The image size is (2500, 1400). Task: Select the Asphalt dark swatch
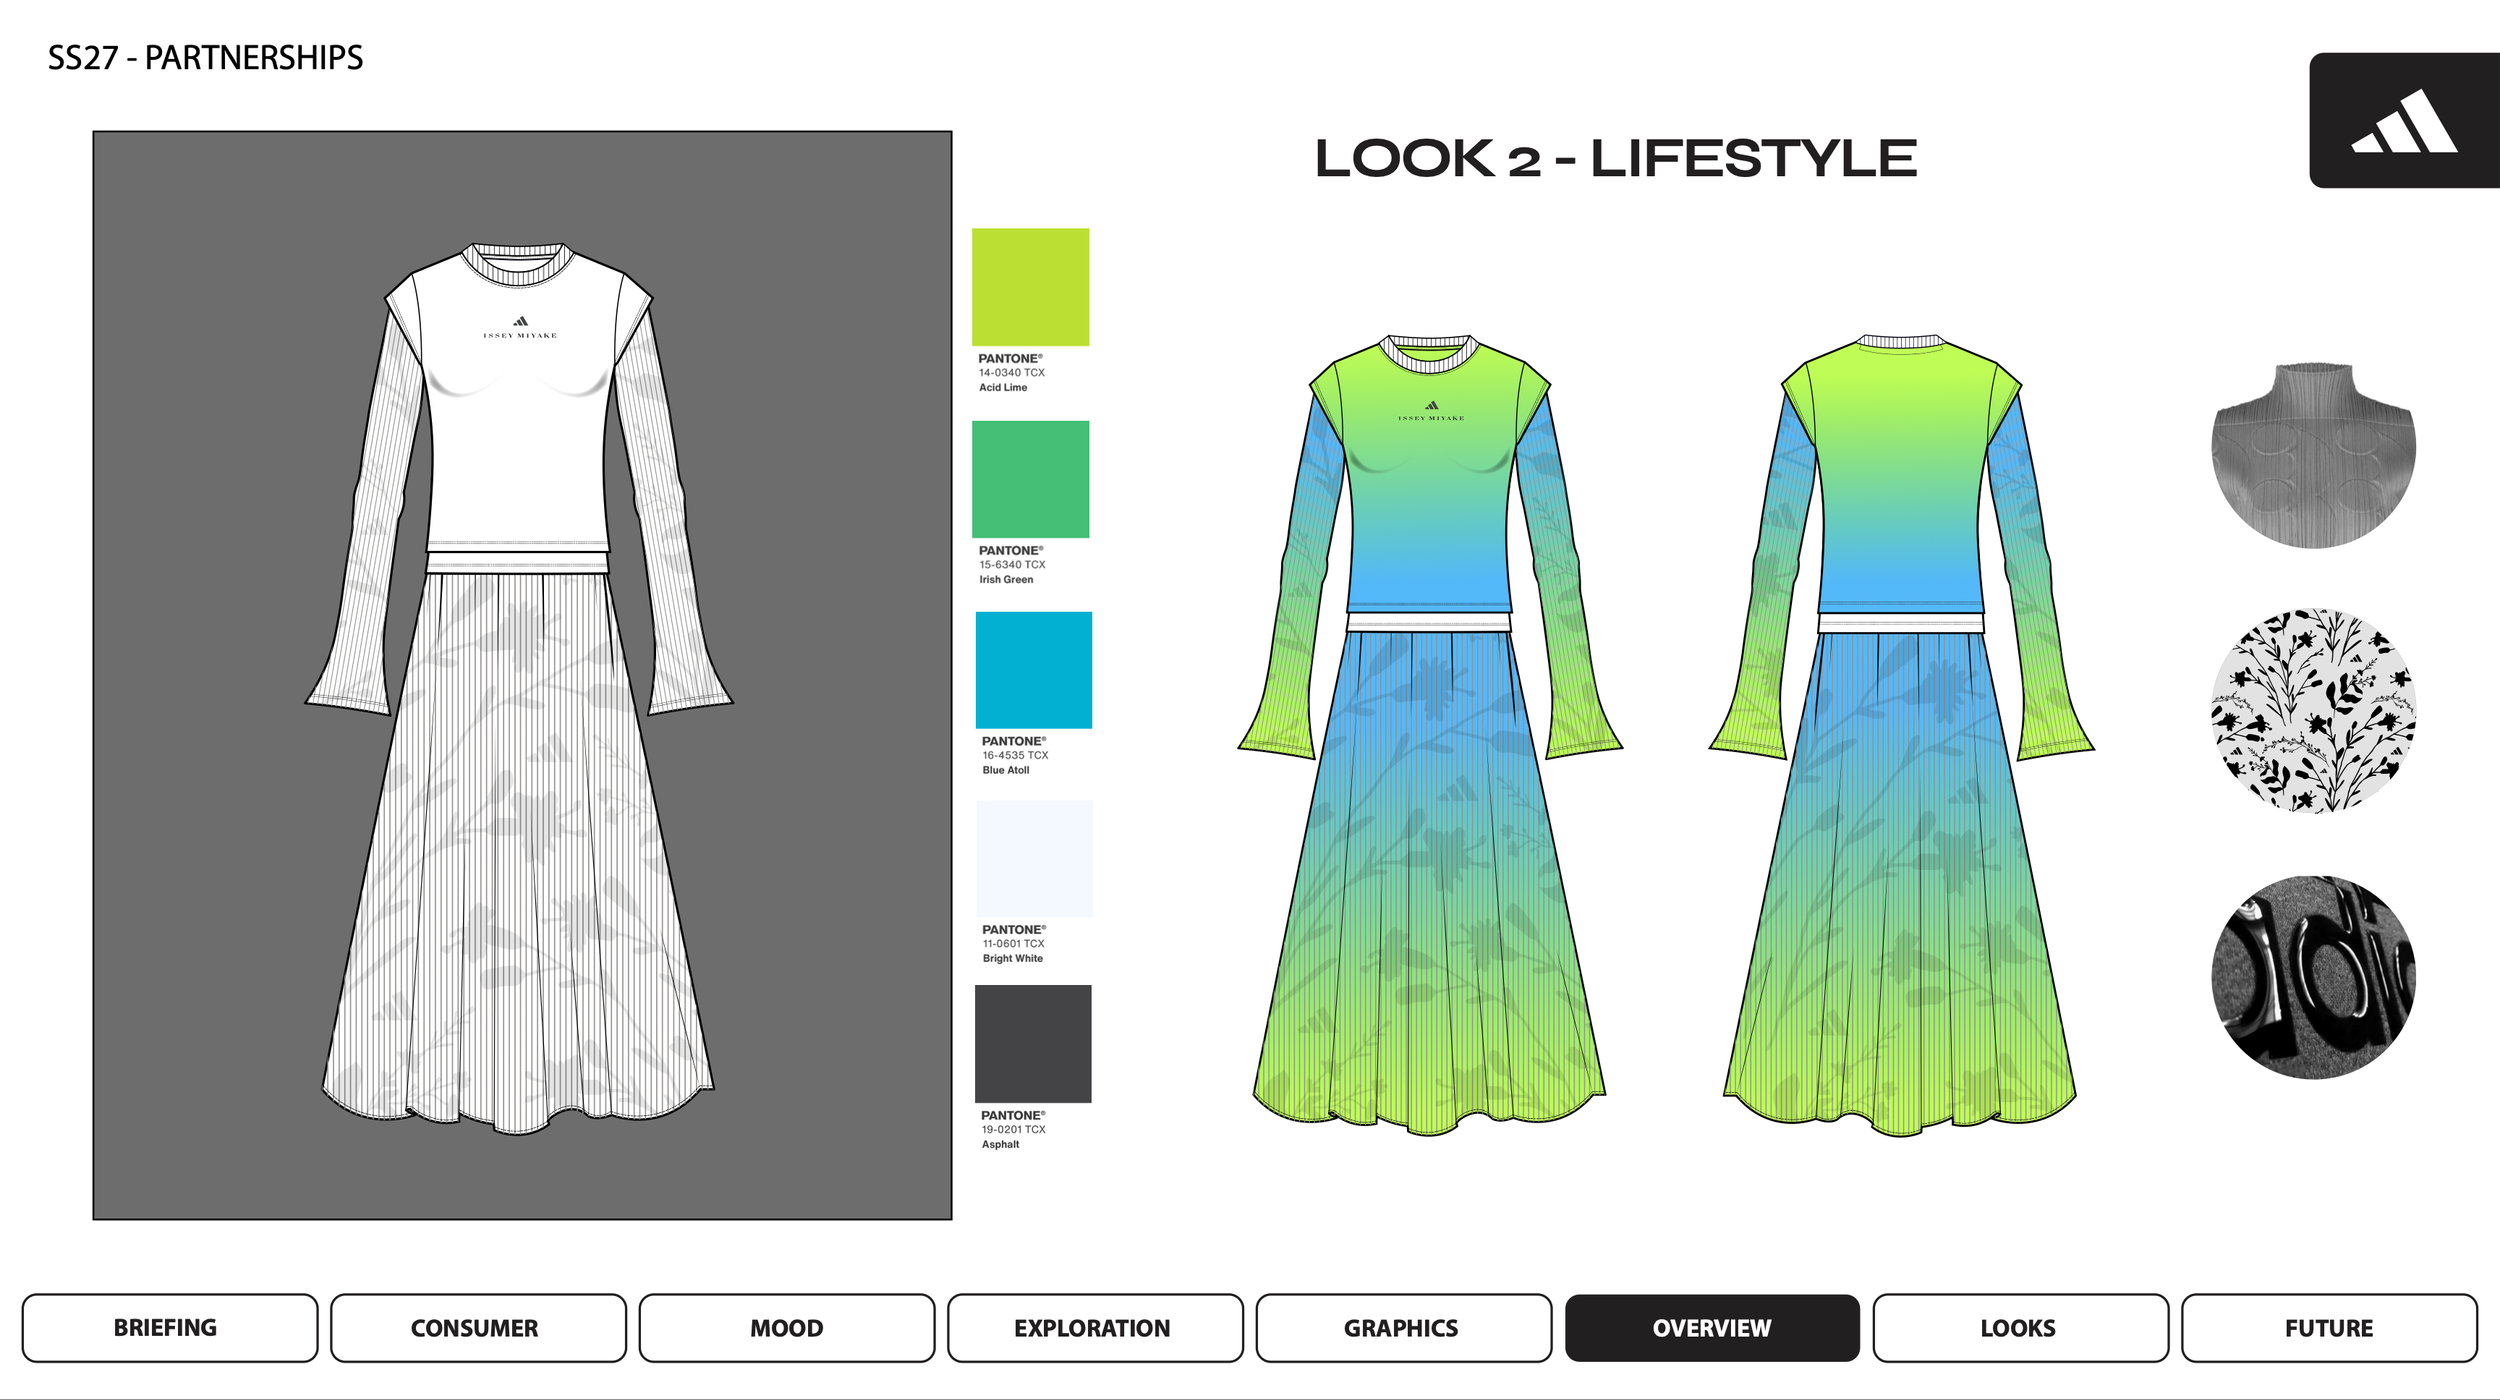click(1032, 1043)
